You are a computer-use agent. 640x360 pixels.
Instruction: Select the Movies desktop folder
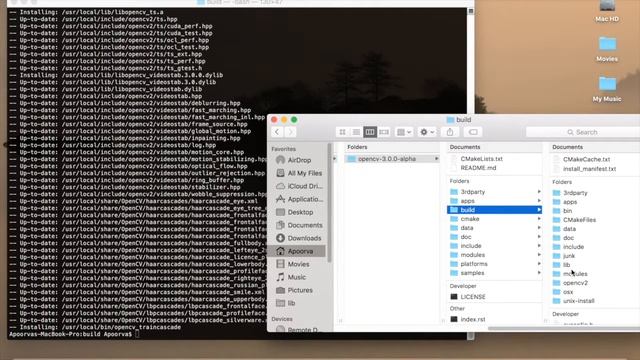(x=607, y=49)
